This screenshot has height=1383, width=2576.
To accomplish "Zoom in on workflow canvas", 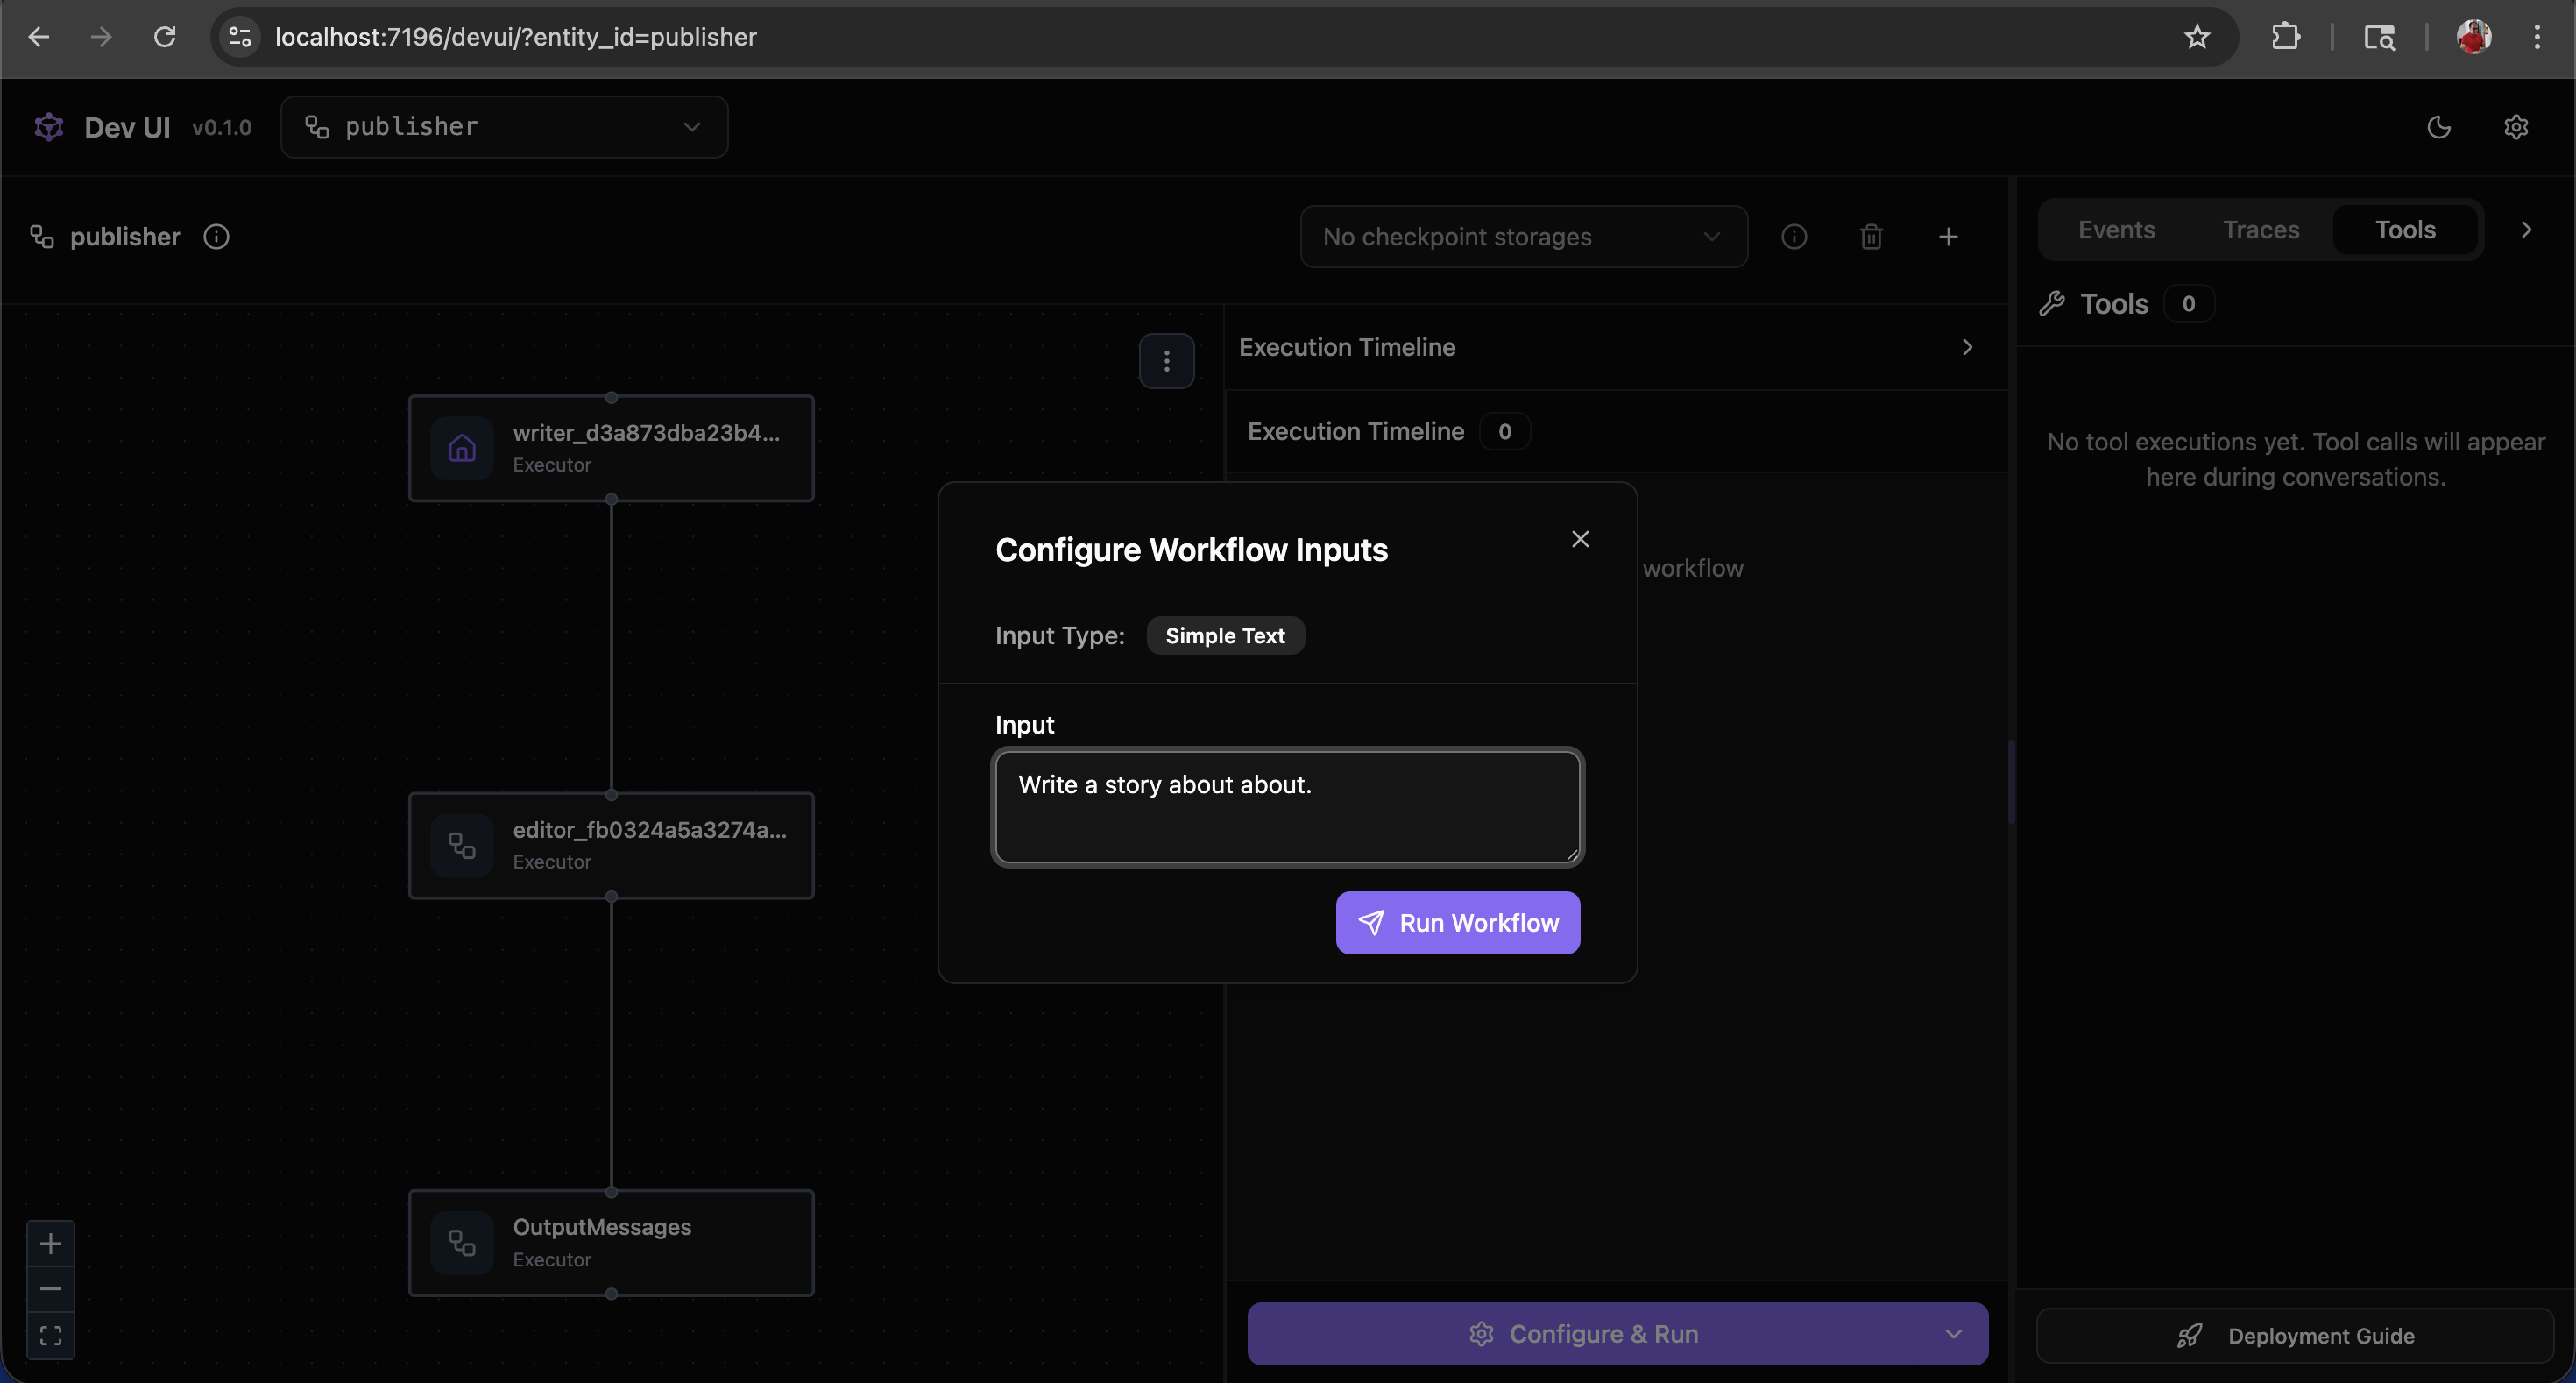I will (50, 1243).
